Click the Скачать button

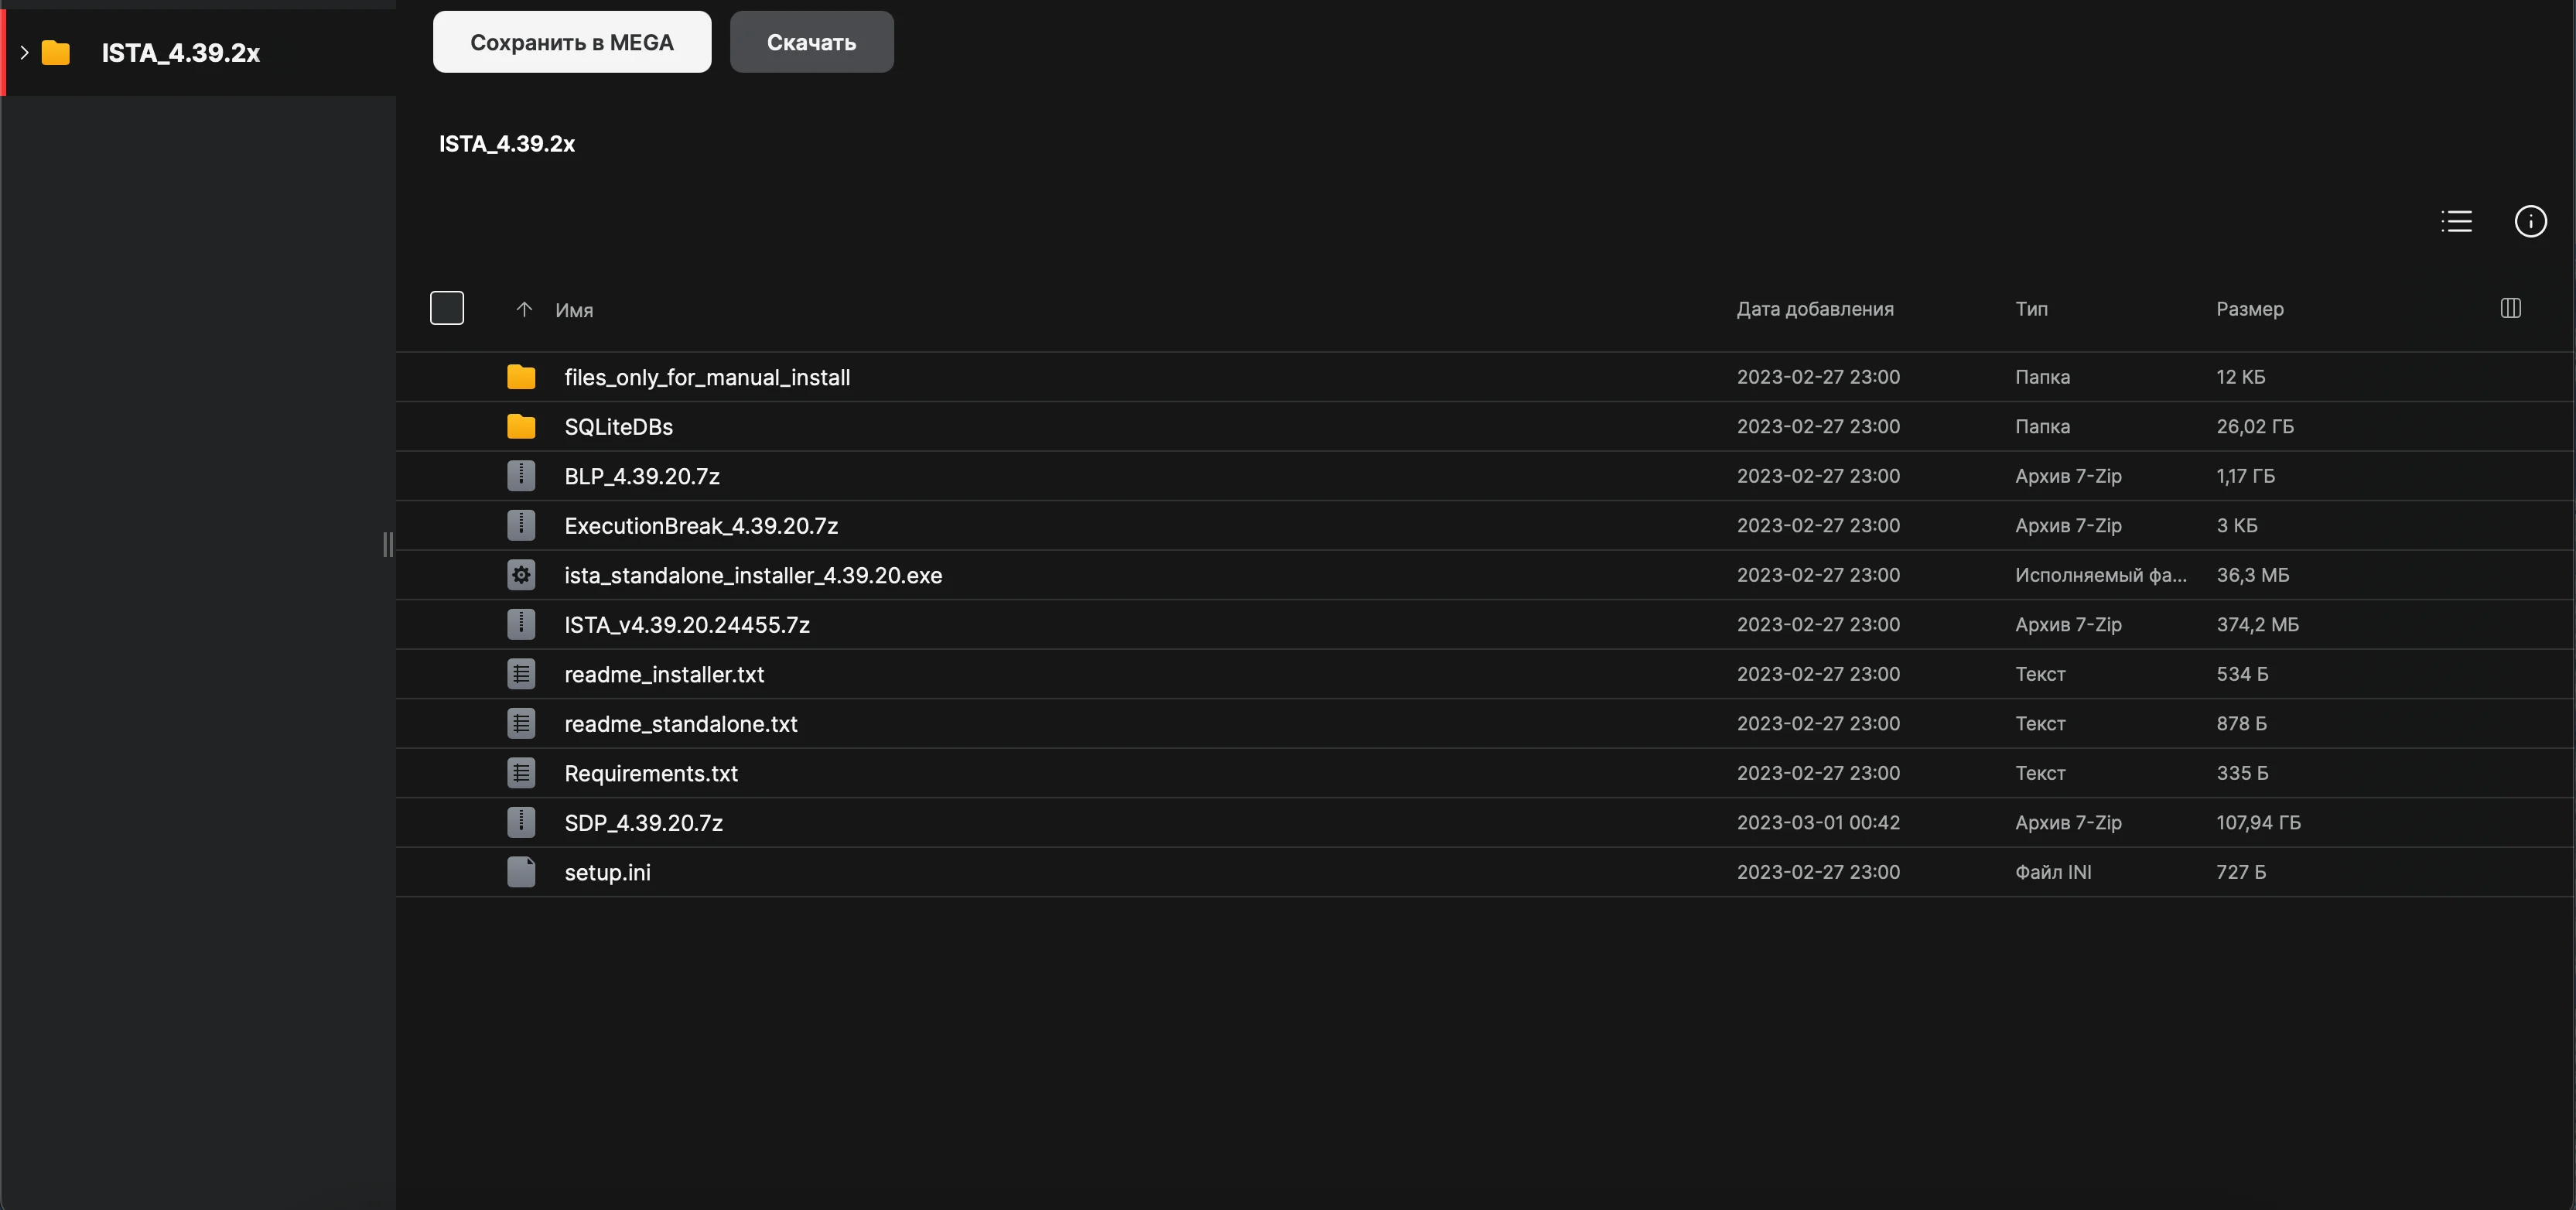click(x=811, y=42)
